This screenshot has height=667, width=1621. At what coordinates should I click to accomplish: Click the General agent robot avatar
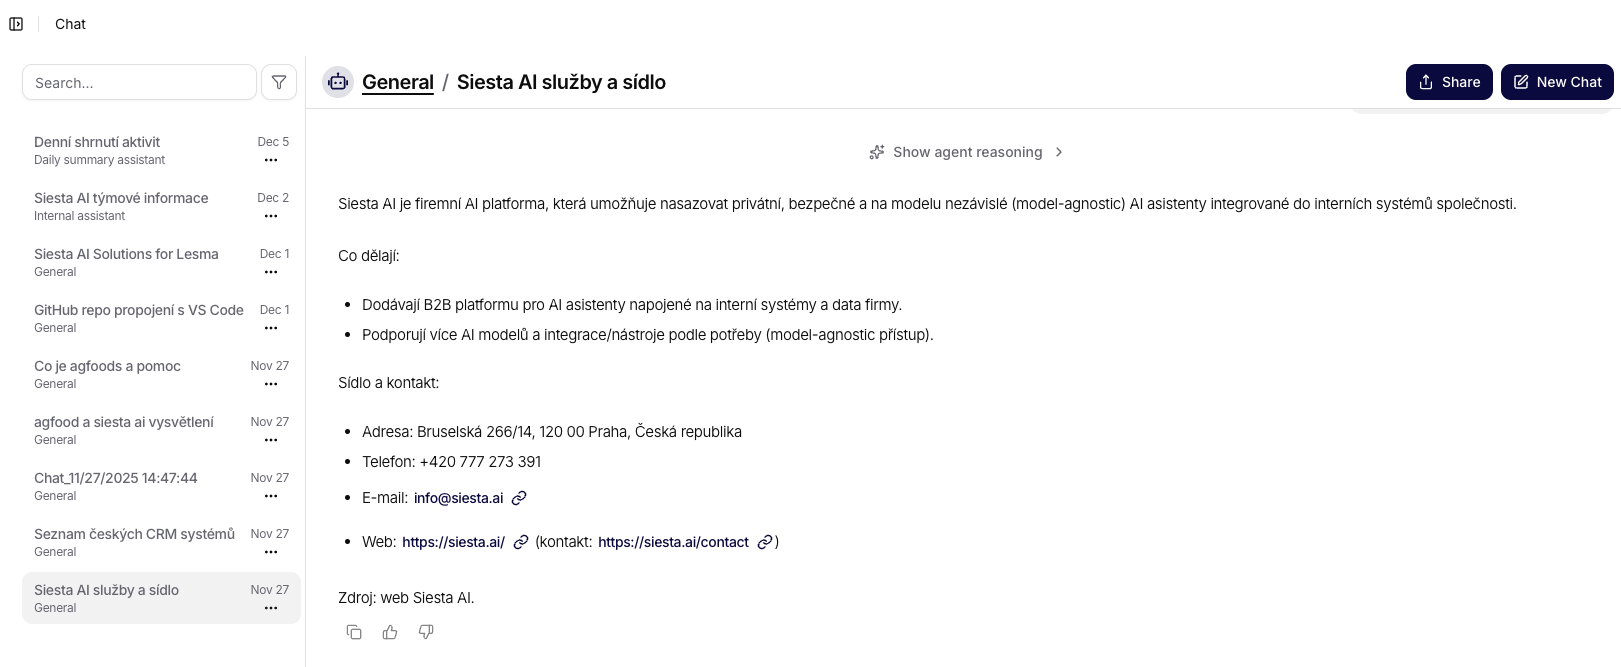coord(338,82)
